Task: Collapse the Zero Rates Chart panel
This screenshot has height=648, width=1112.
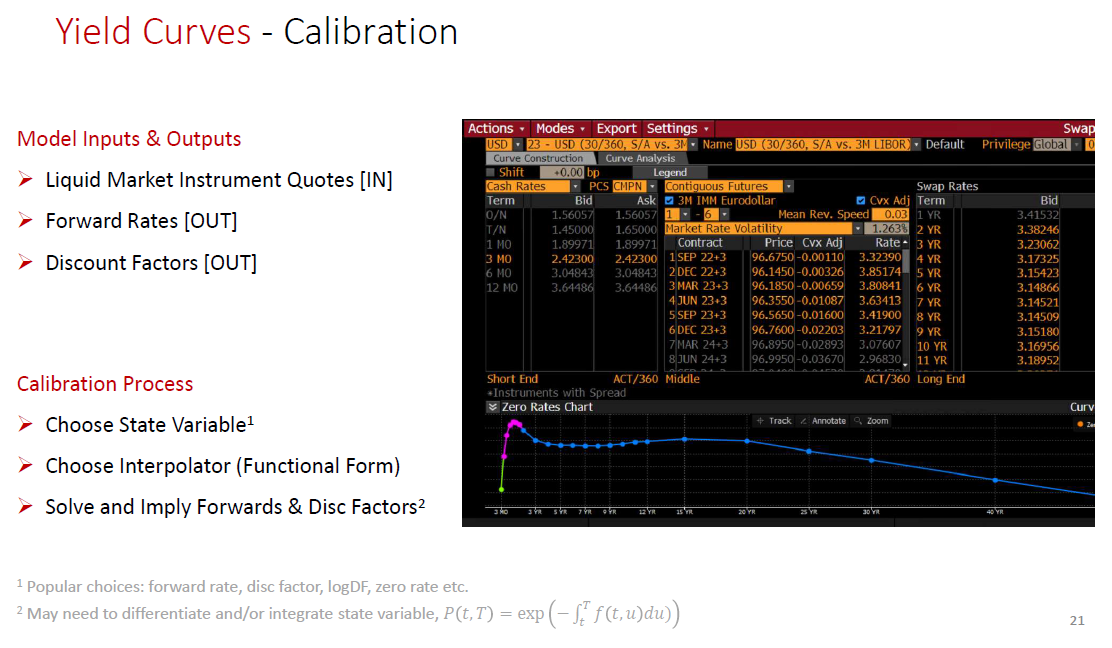Action: click(492, 407)
